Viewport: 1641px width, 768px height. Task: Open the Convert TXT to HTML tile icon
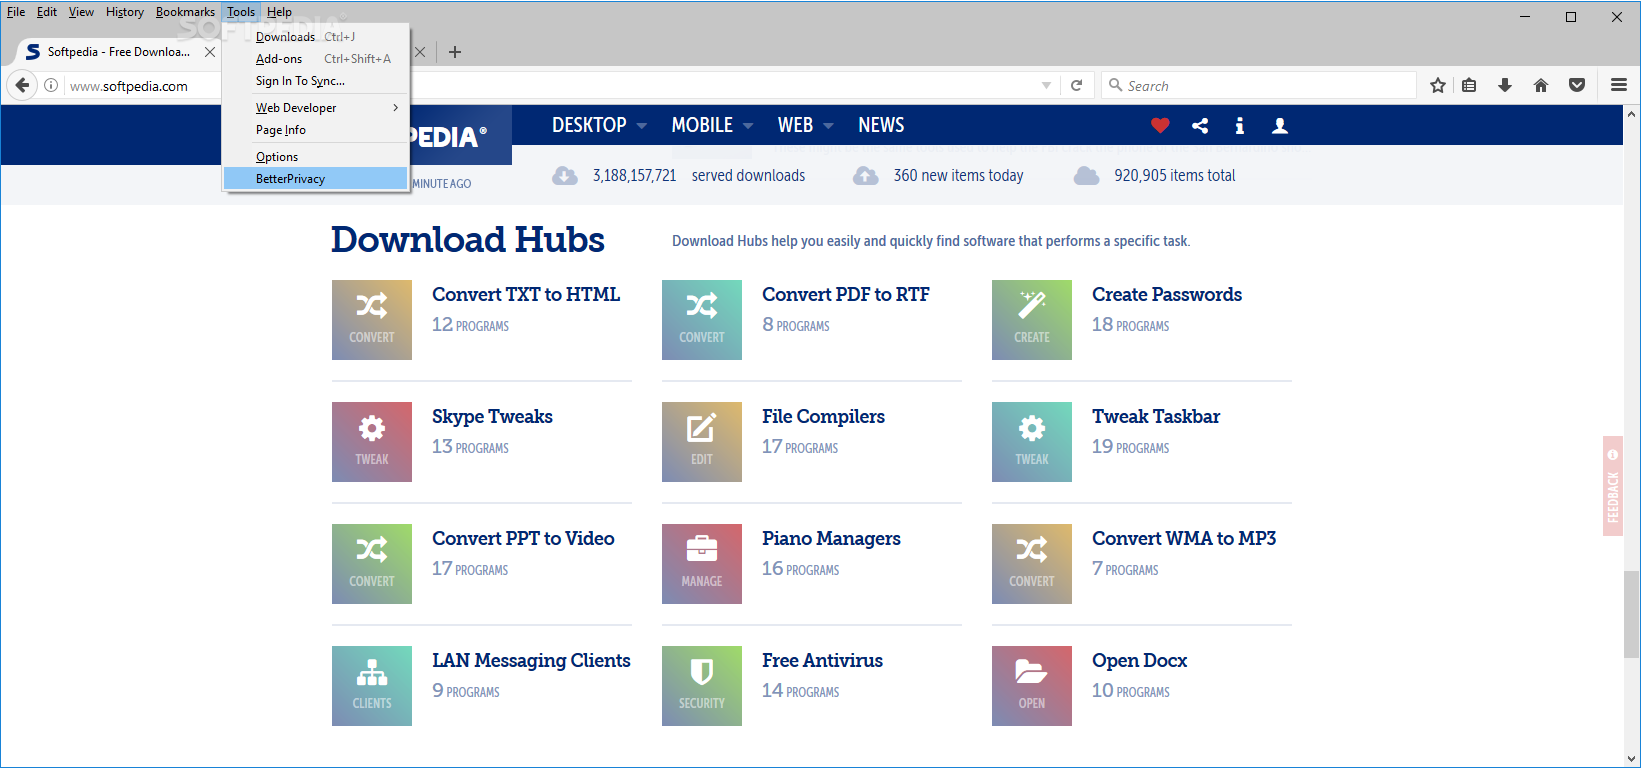(372, 320)
